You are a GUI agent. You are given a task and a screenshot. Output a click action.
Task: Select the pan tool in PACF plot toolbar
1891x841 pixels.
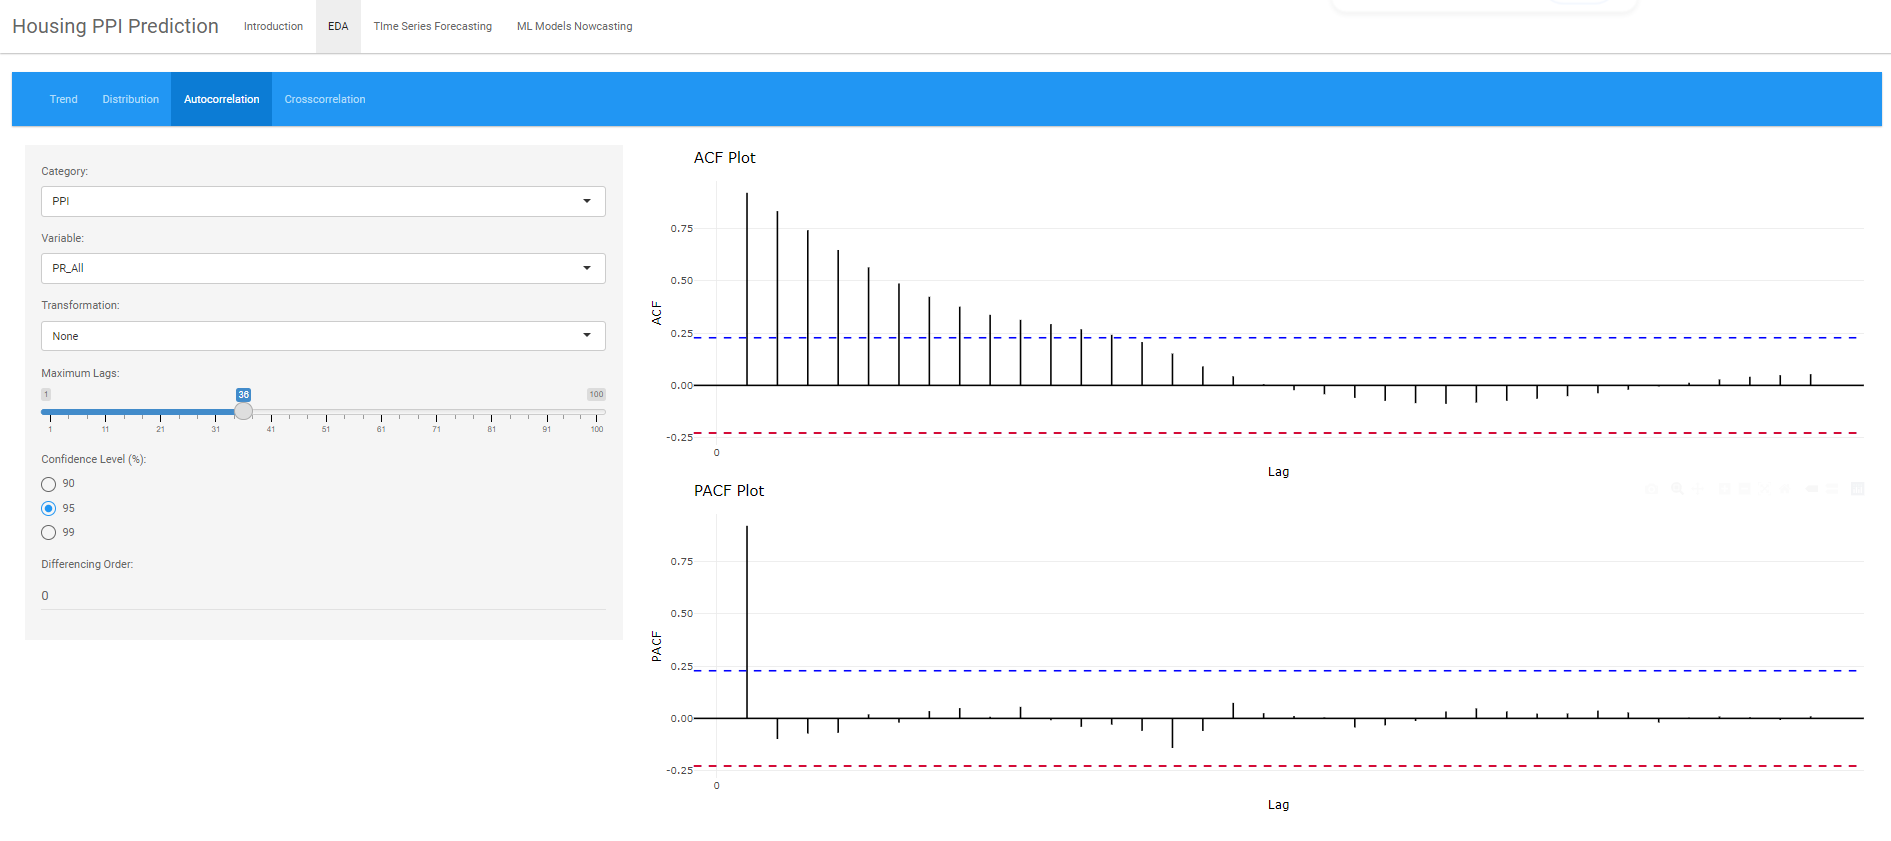(1698, 489)
